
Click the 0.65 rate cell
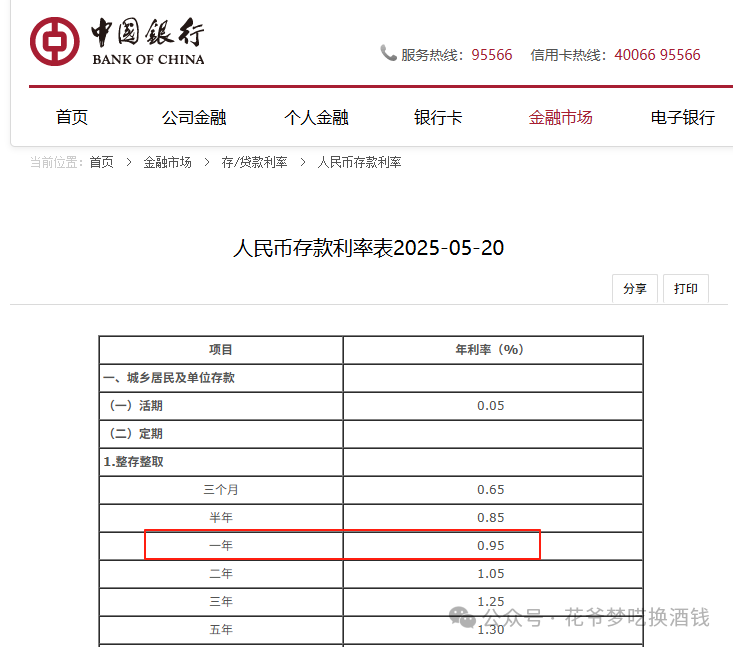click(493, 490)
